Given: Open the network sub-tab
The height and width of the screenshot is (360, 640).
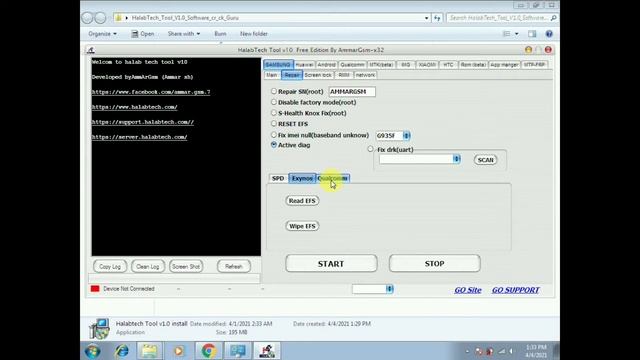Looking at the screenshot, I should tap(365, 75).
